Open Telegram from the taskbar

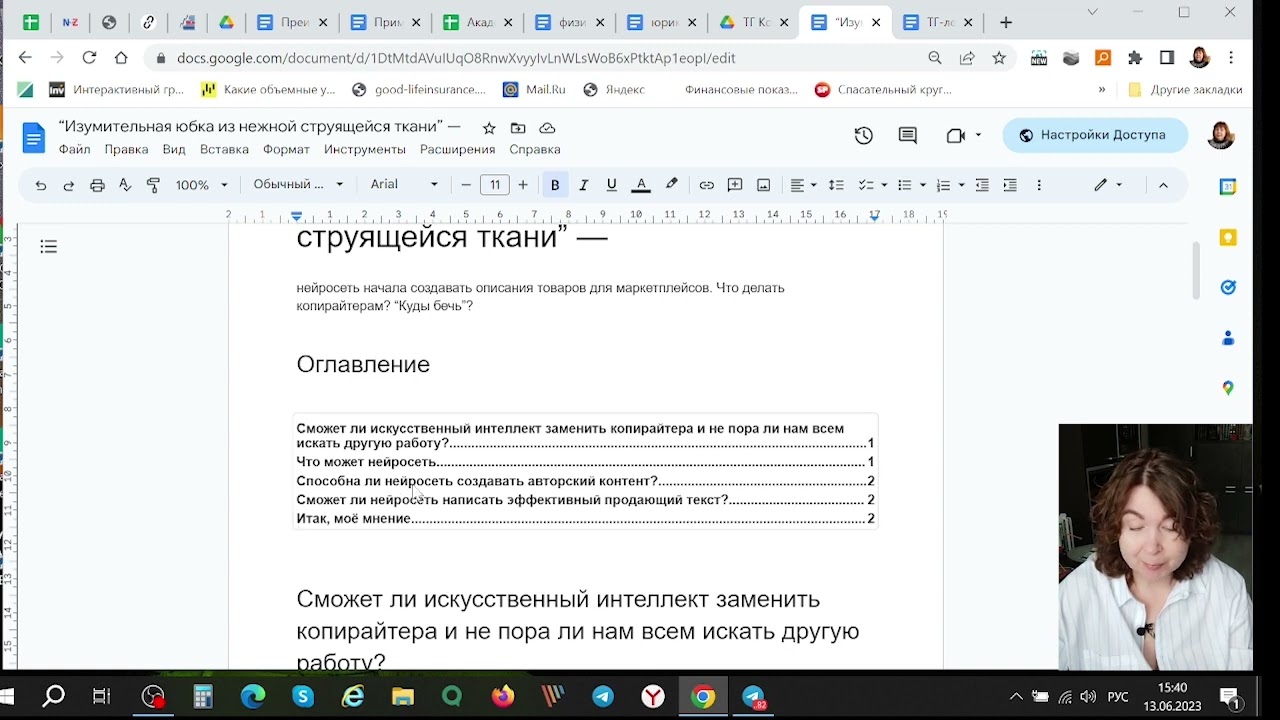click(x=603, y=697)
